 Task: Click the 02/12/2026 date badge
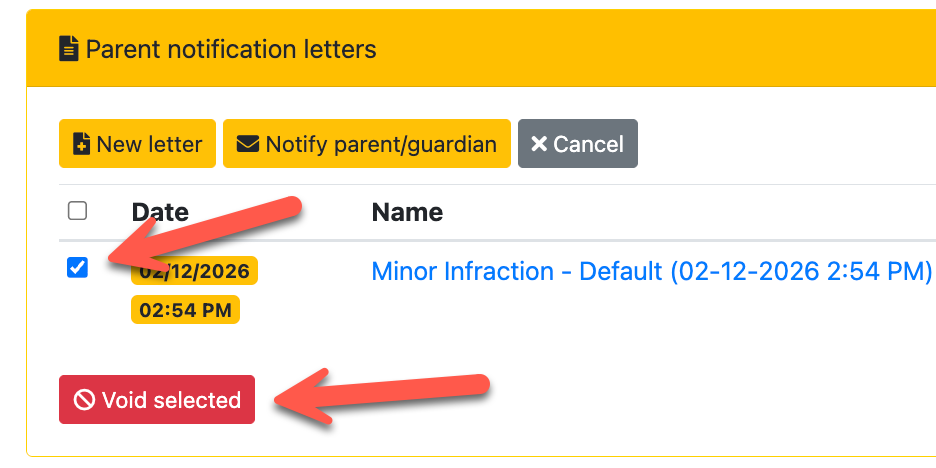click(x=194, y=273)
